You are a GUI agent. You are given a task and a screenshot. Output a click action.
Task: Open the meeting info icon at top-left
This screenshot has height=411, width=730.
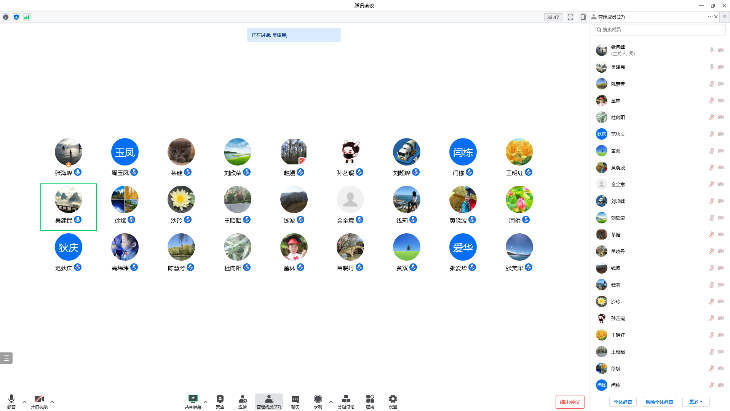point(7,17)
